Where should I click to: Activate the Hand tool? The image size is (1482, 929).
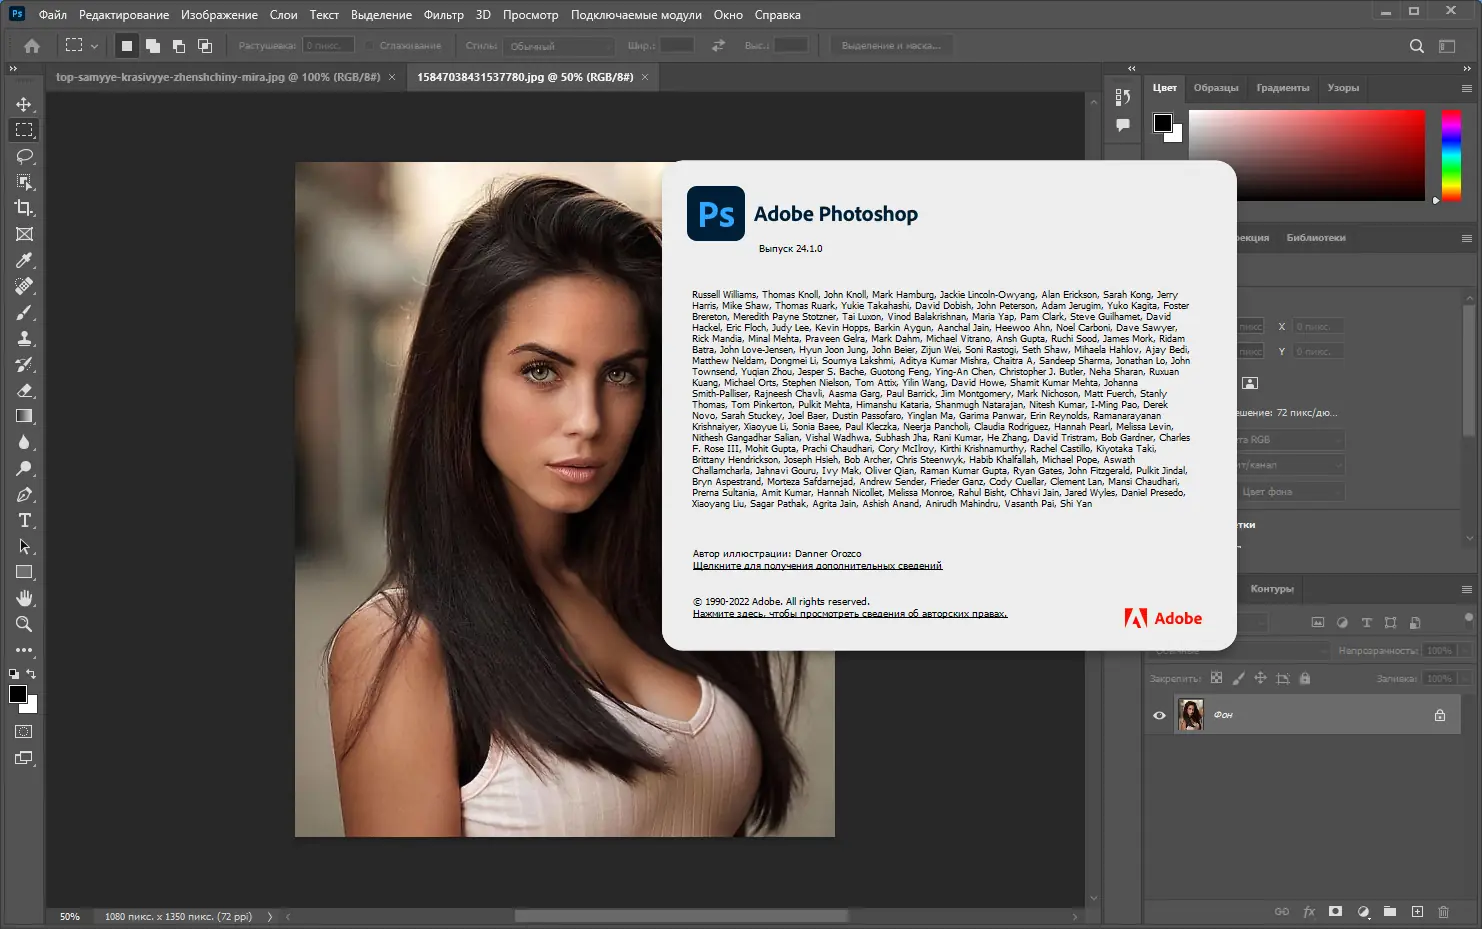[x=24, y=598]
